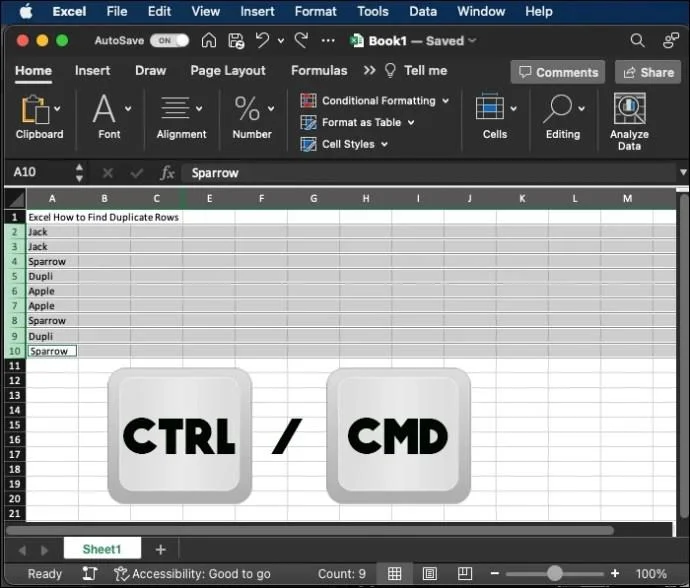Click the Comments button
Viewport: 690px width, 588px height.
pyautogui.click(x=557, y=72)
